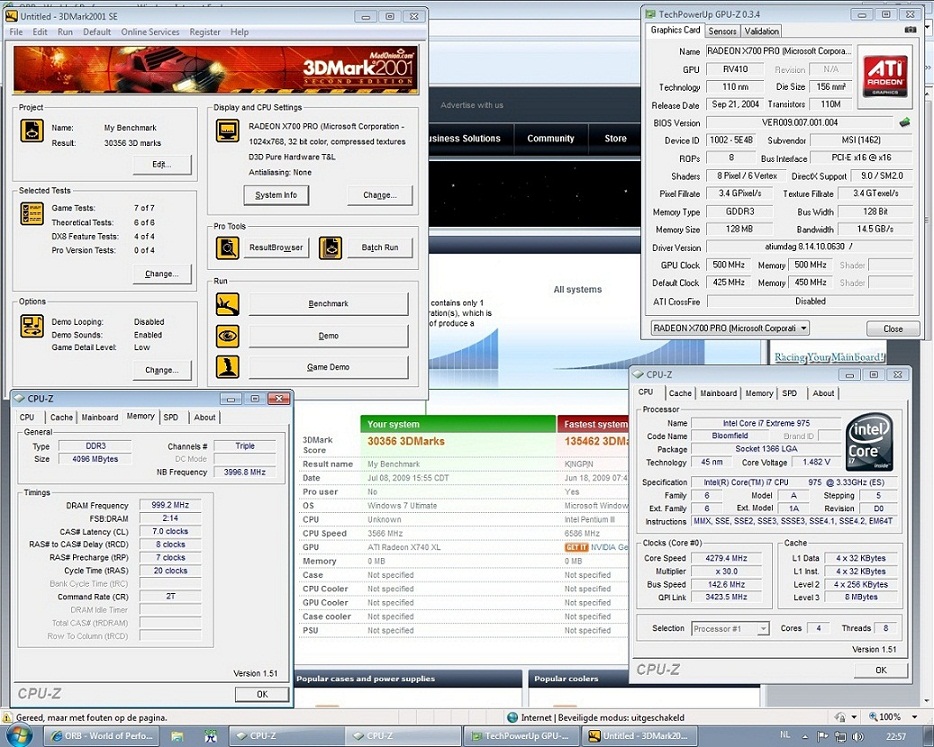Click the Demo eye icon
Screen dimensions: 934x747
click(228, 336)
